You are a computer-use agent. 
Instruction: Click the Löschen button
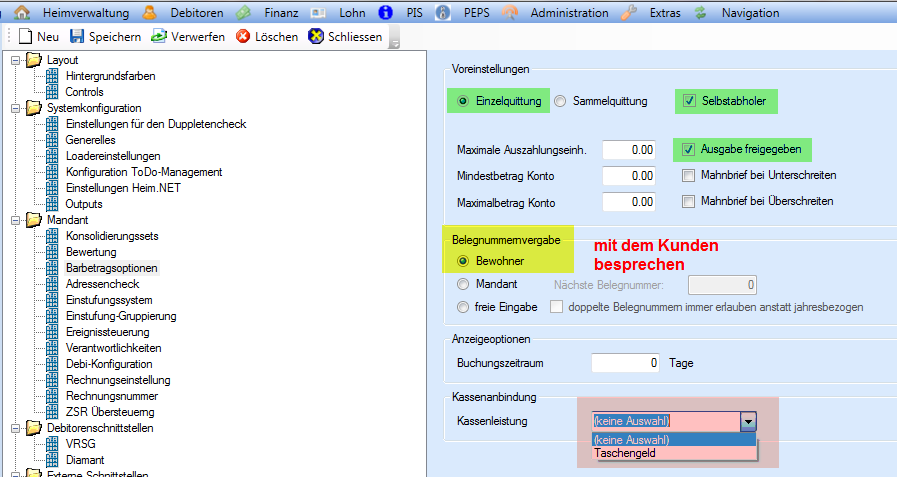(x=267, y=37)
